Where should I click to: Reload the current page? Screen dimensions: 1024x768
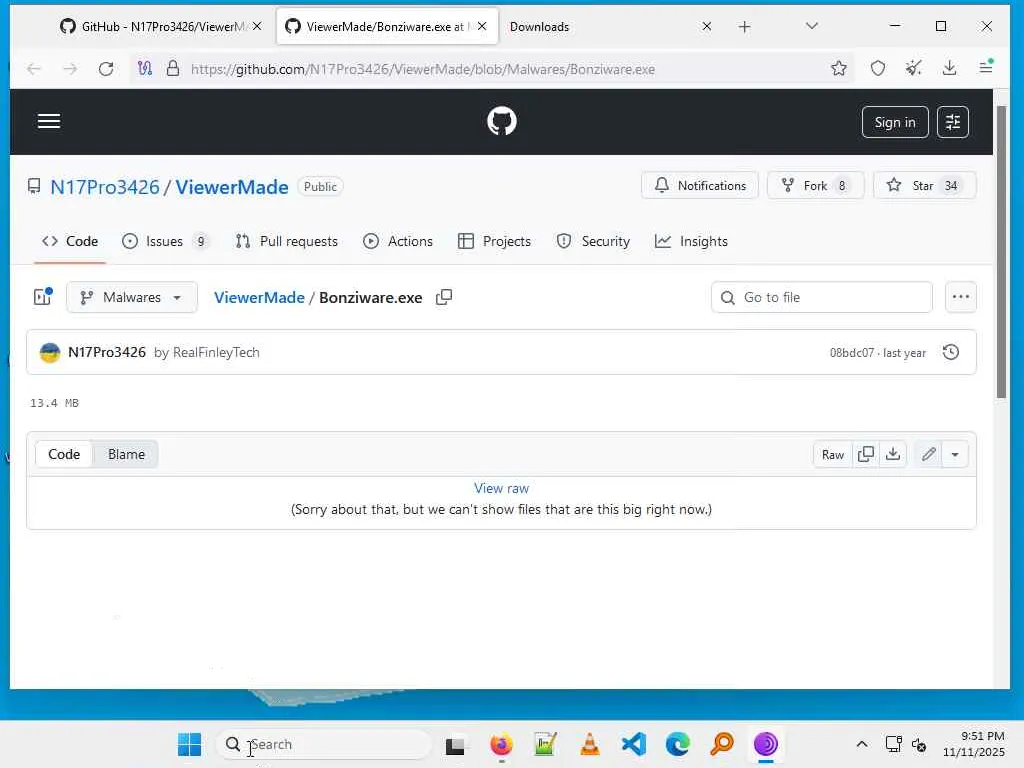106,69
